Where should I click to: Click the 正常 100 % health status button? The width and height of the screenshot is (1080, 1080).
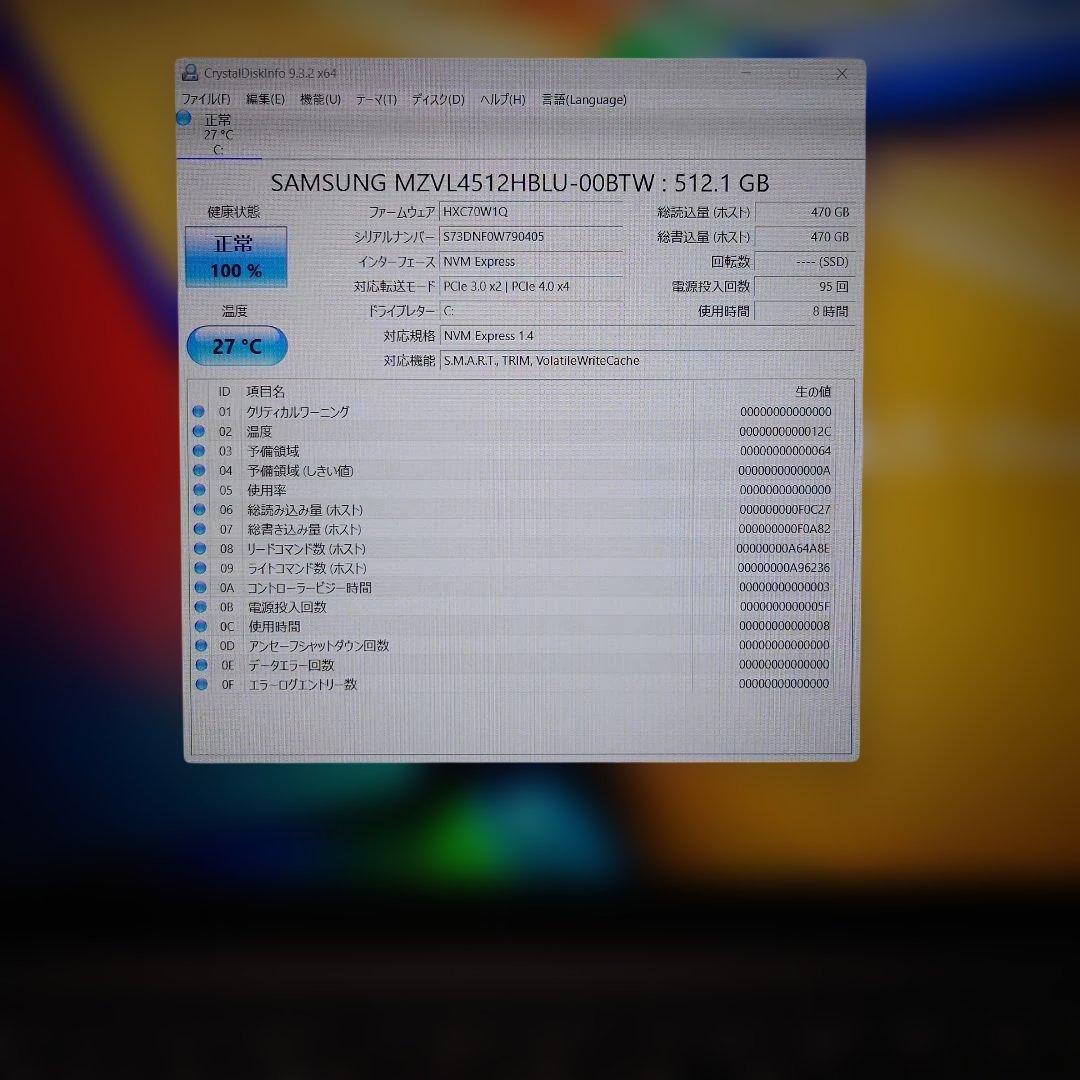pos(236,257)
